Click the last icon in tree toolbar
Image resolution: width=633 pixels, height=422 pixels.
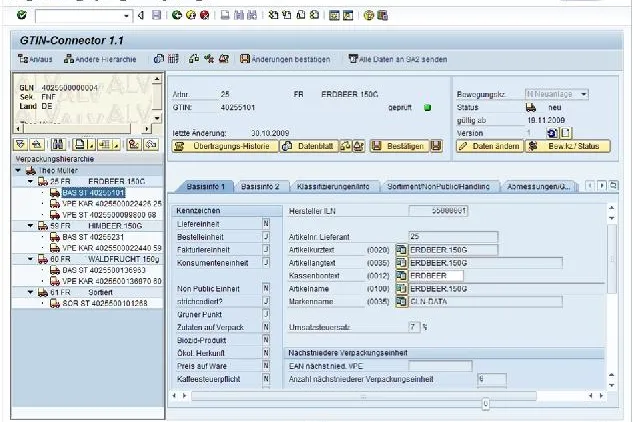(151, 144)
